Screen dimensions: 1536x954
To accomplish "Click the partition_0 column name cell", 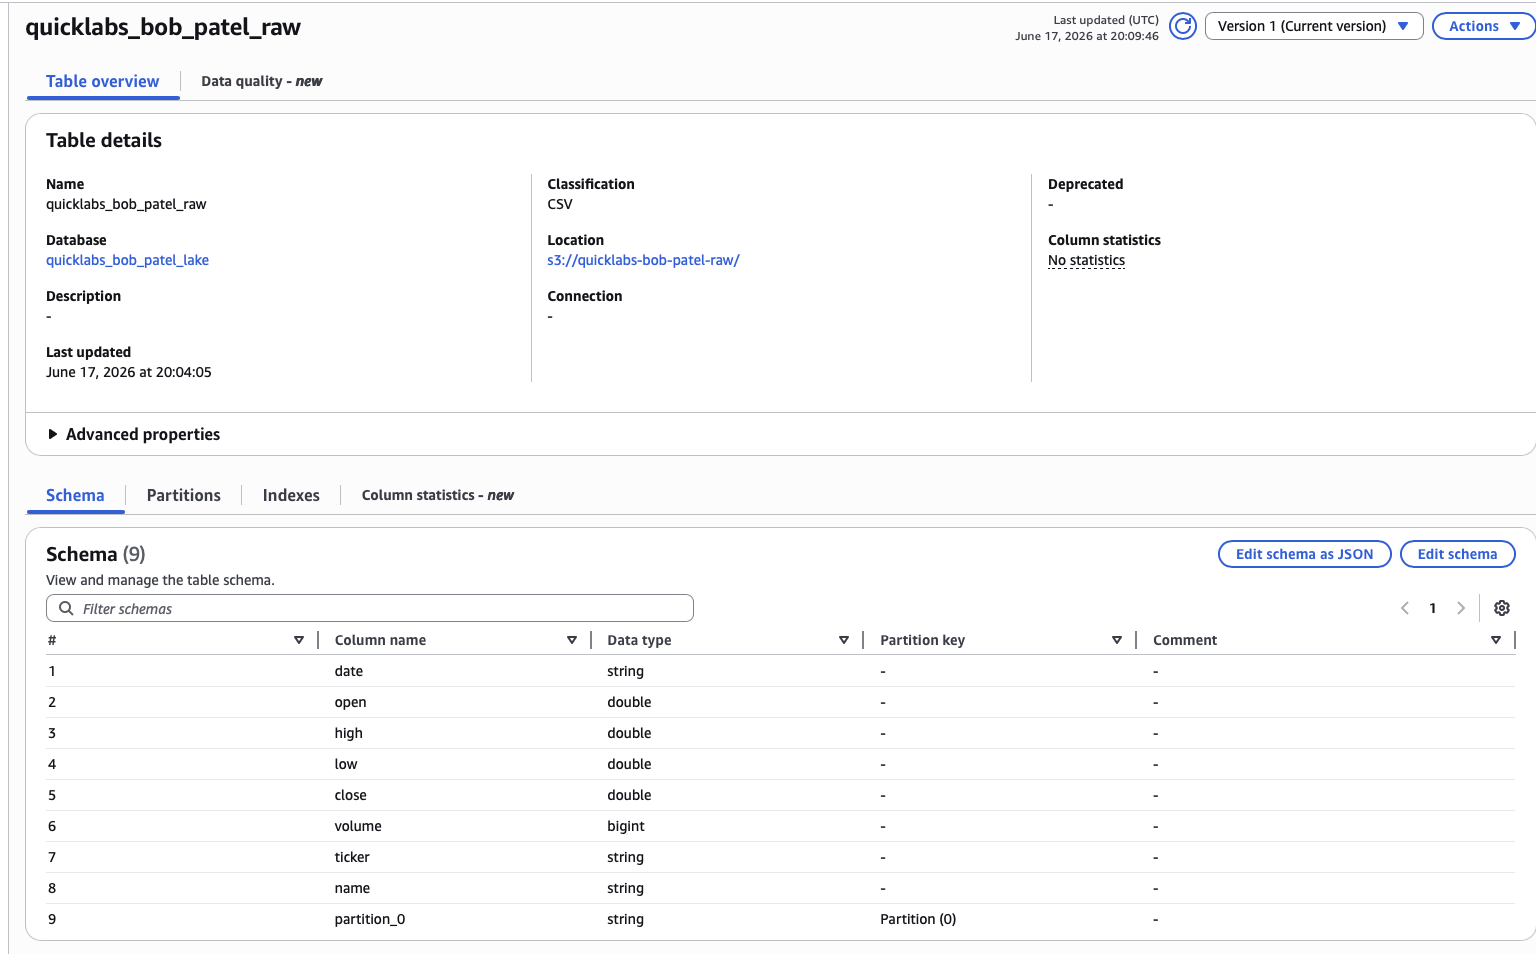I will pos(369,919).
